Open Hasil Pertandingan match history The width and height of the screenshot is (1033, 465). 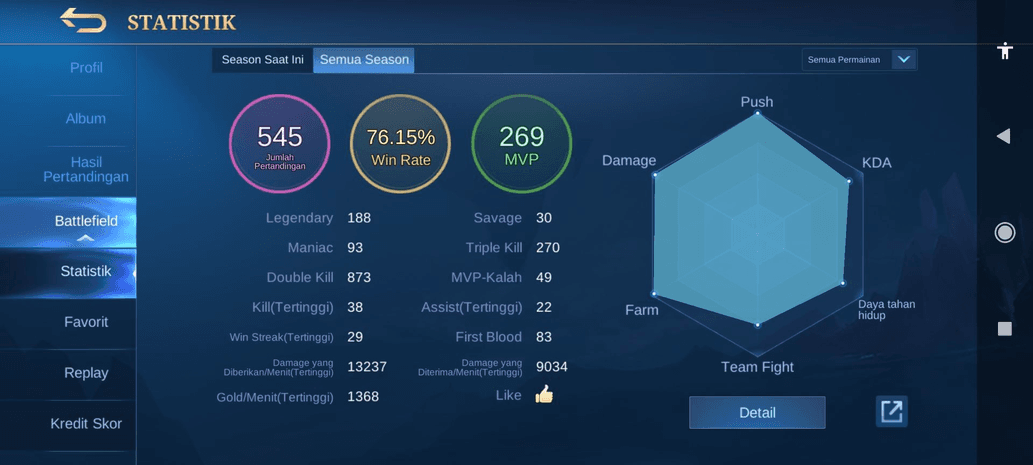86,170
